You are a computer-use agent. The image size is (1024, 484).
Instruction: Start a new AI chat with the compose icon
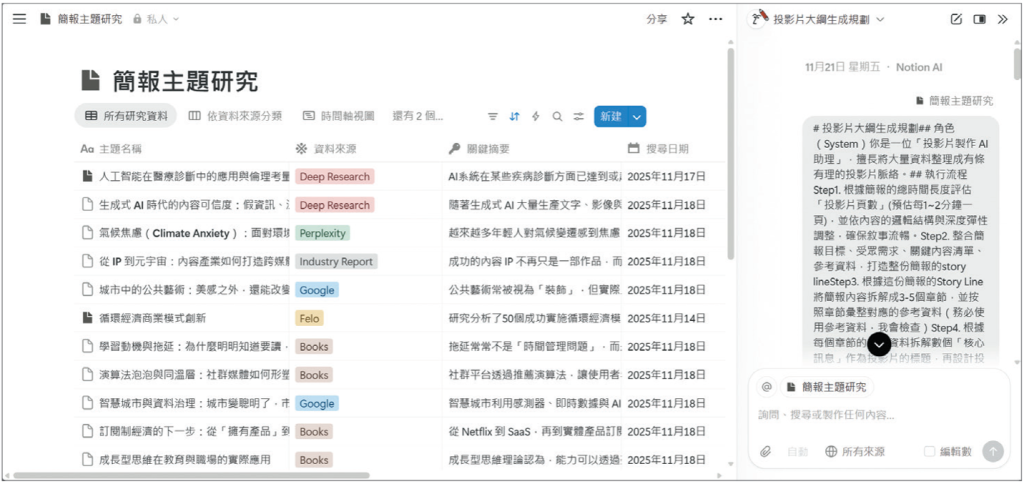pyautogui.click(x=956, y=18)
